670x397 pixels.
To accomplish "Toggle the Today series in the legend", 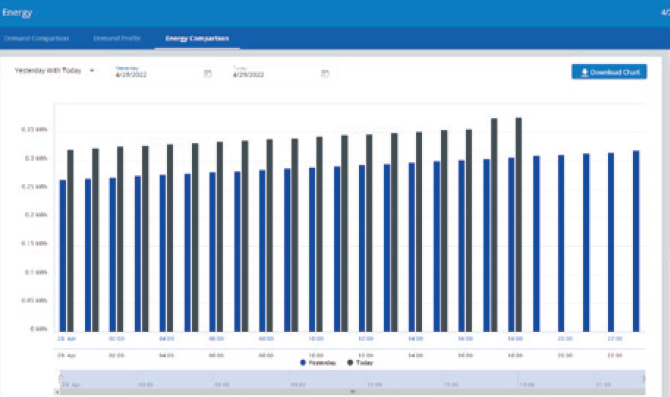I will pos(360,363).
